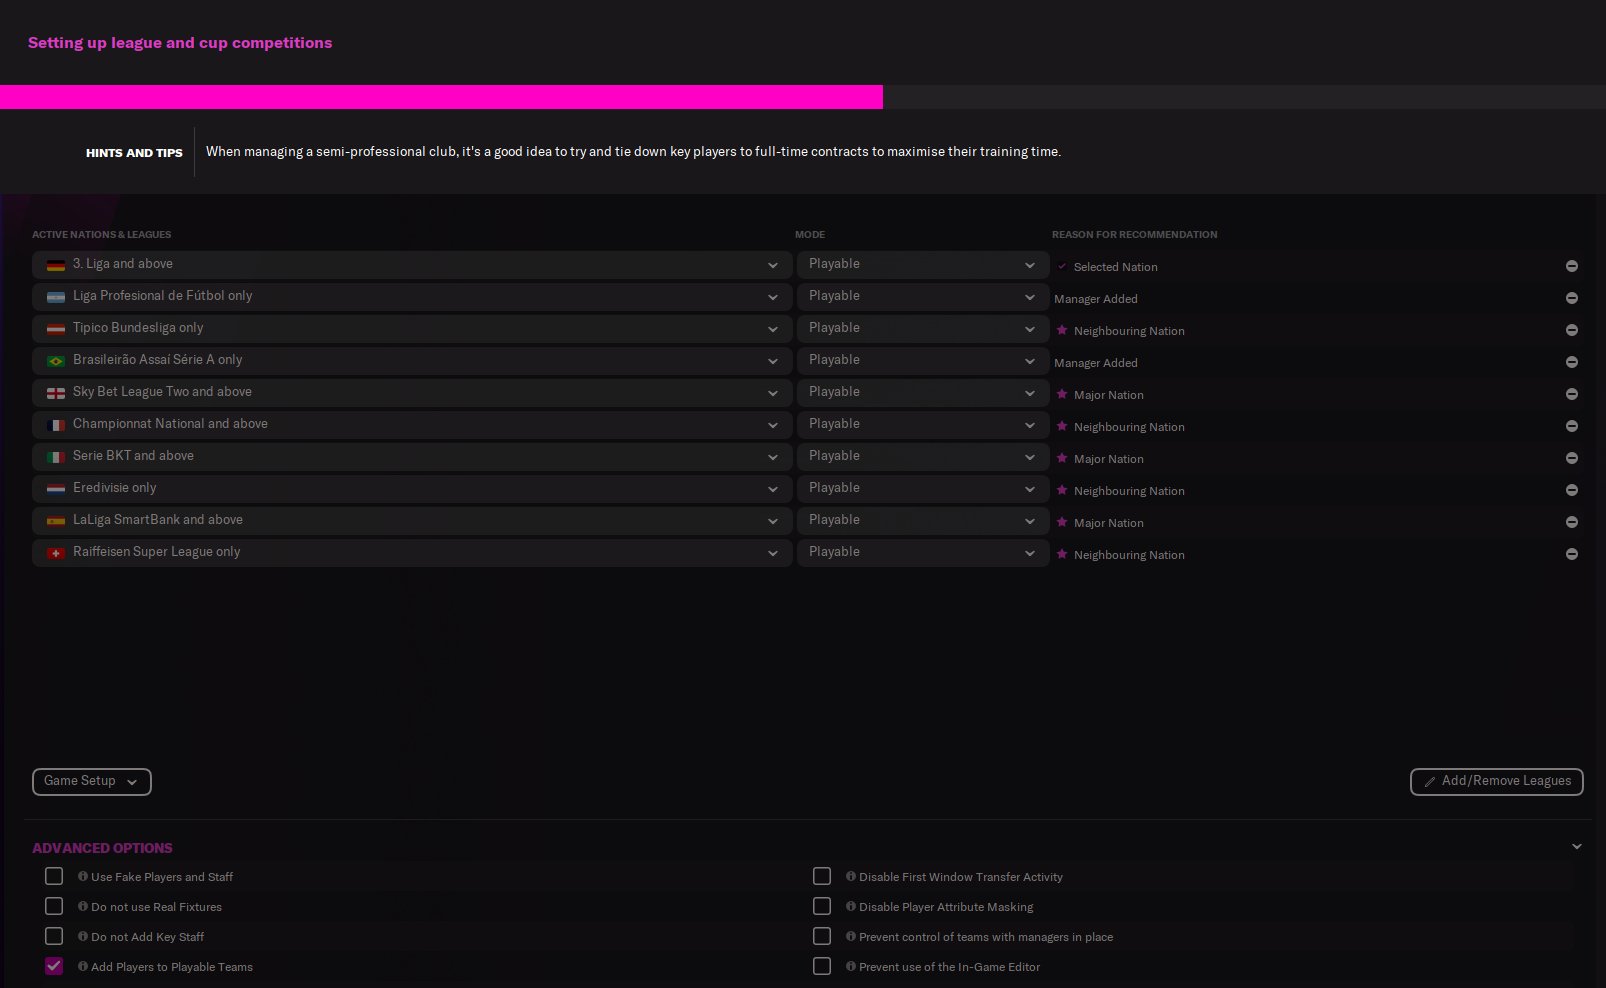Click Neighbouring Nation text for Eredivisie row
1606x988 pixels.
pos(1129,491)
